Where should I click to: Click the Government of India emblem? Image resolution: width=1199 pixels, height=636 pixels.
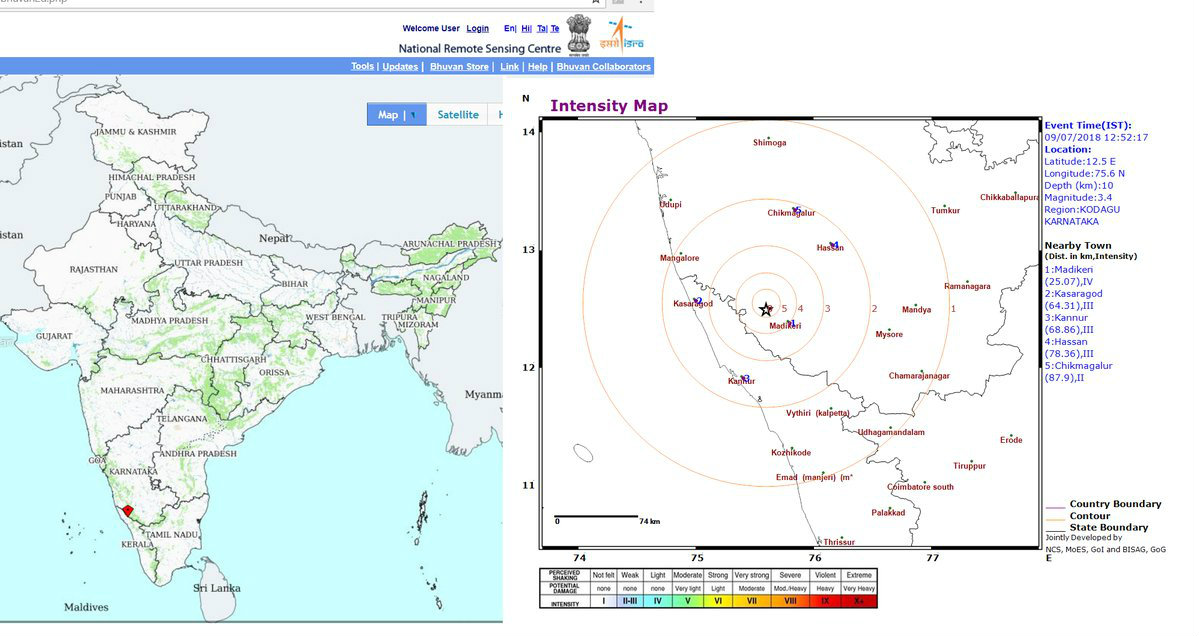[579, 35]
